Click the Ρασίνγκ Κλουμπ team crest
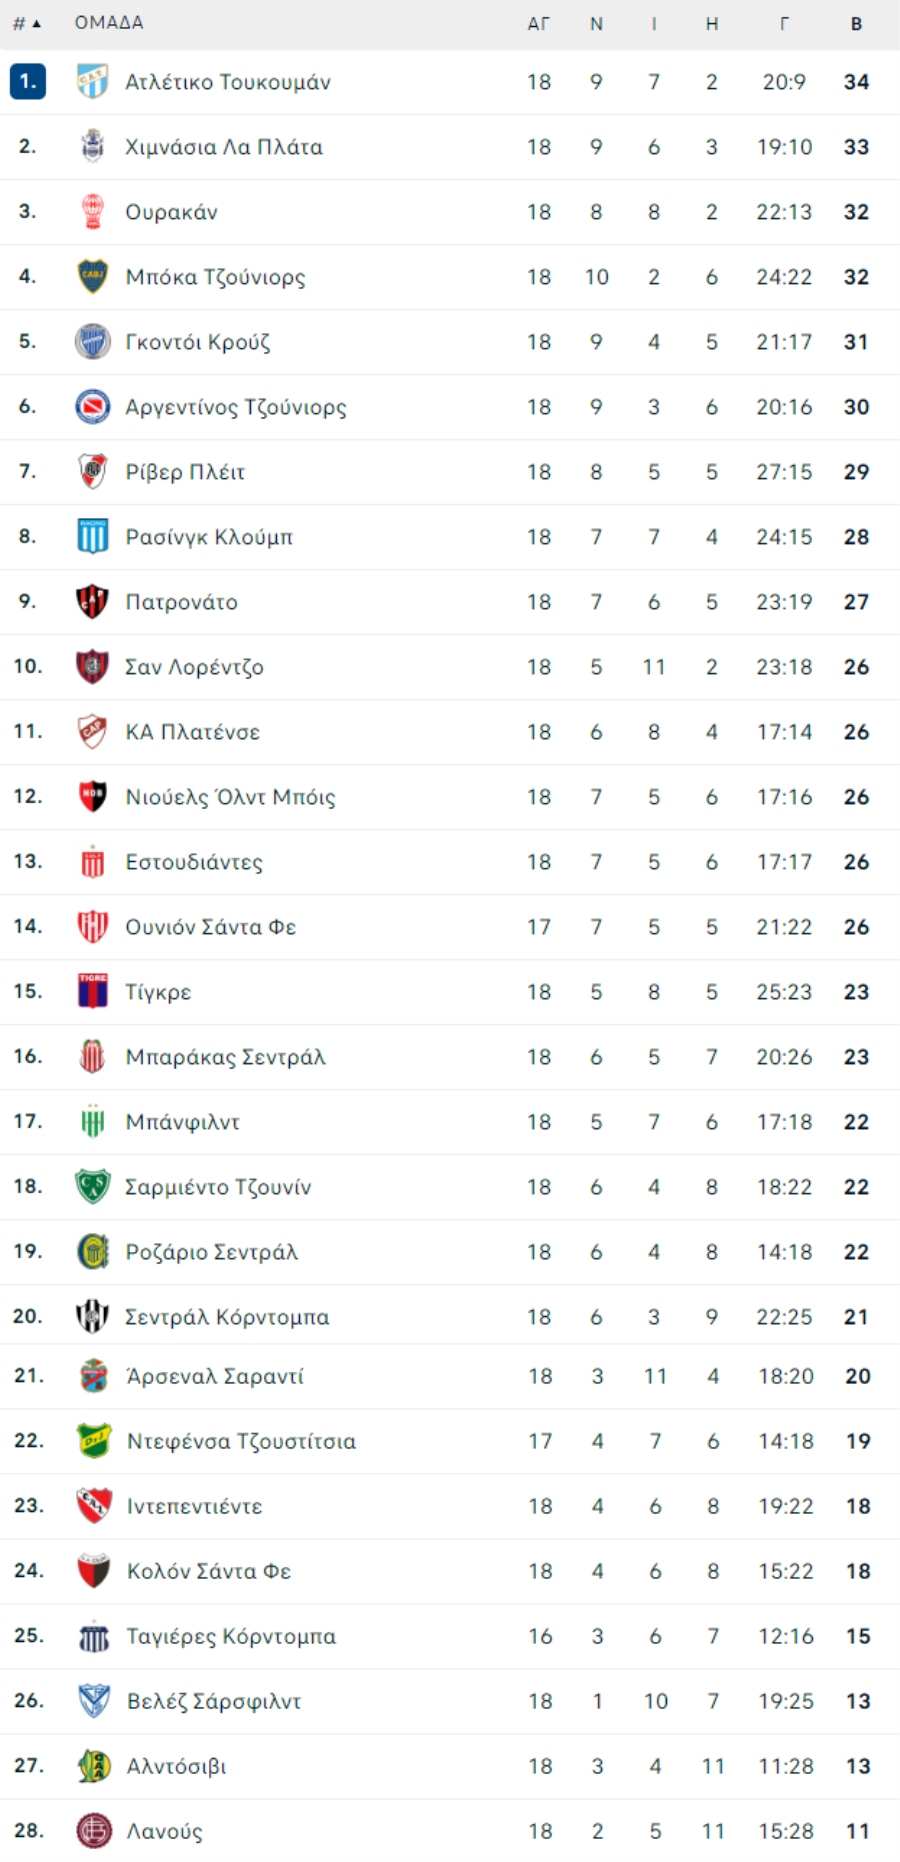 (x=93, y=537)
